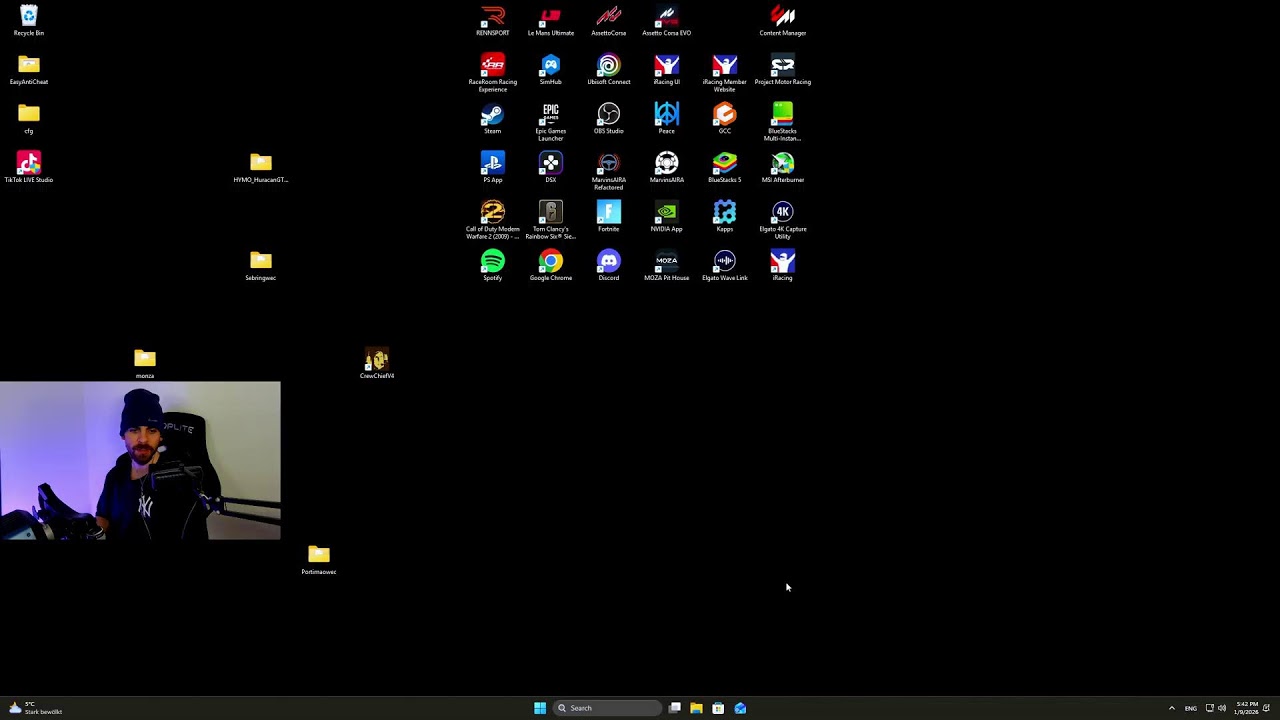This screenshot has height=720, width=1280.
Task: Open the mail app in taskbar
Action: click(740, 708)
